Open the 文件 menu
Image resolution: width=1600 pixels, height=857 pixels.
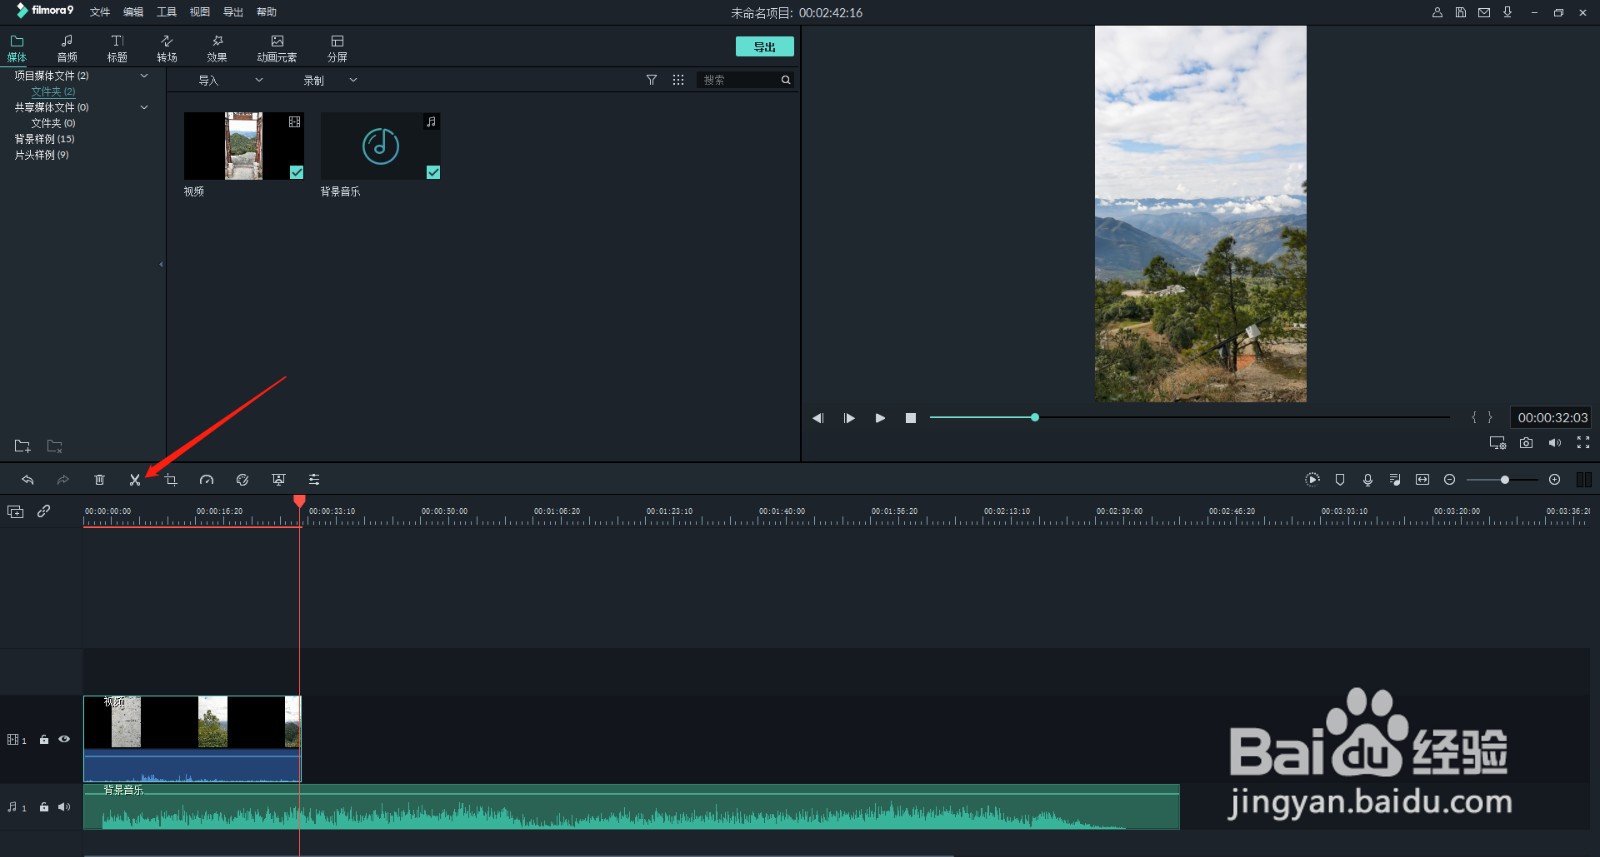click(x=100, y=12)
